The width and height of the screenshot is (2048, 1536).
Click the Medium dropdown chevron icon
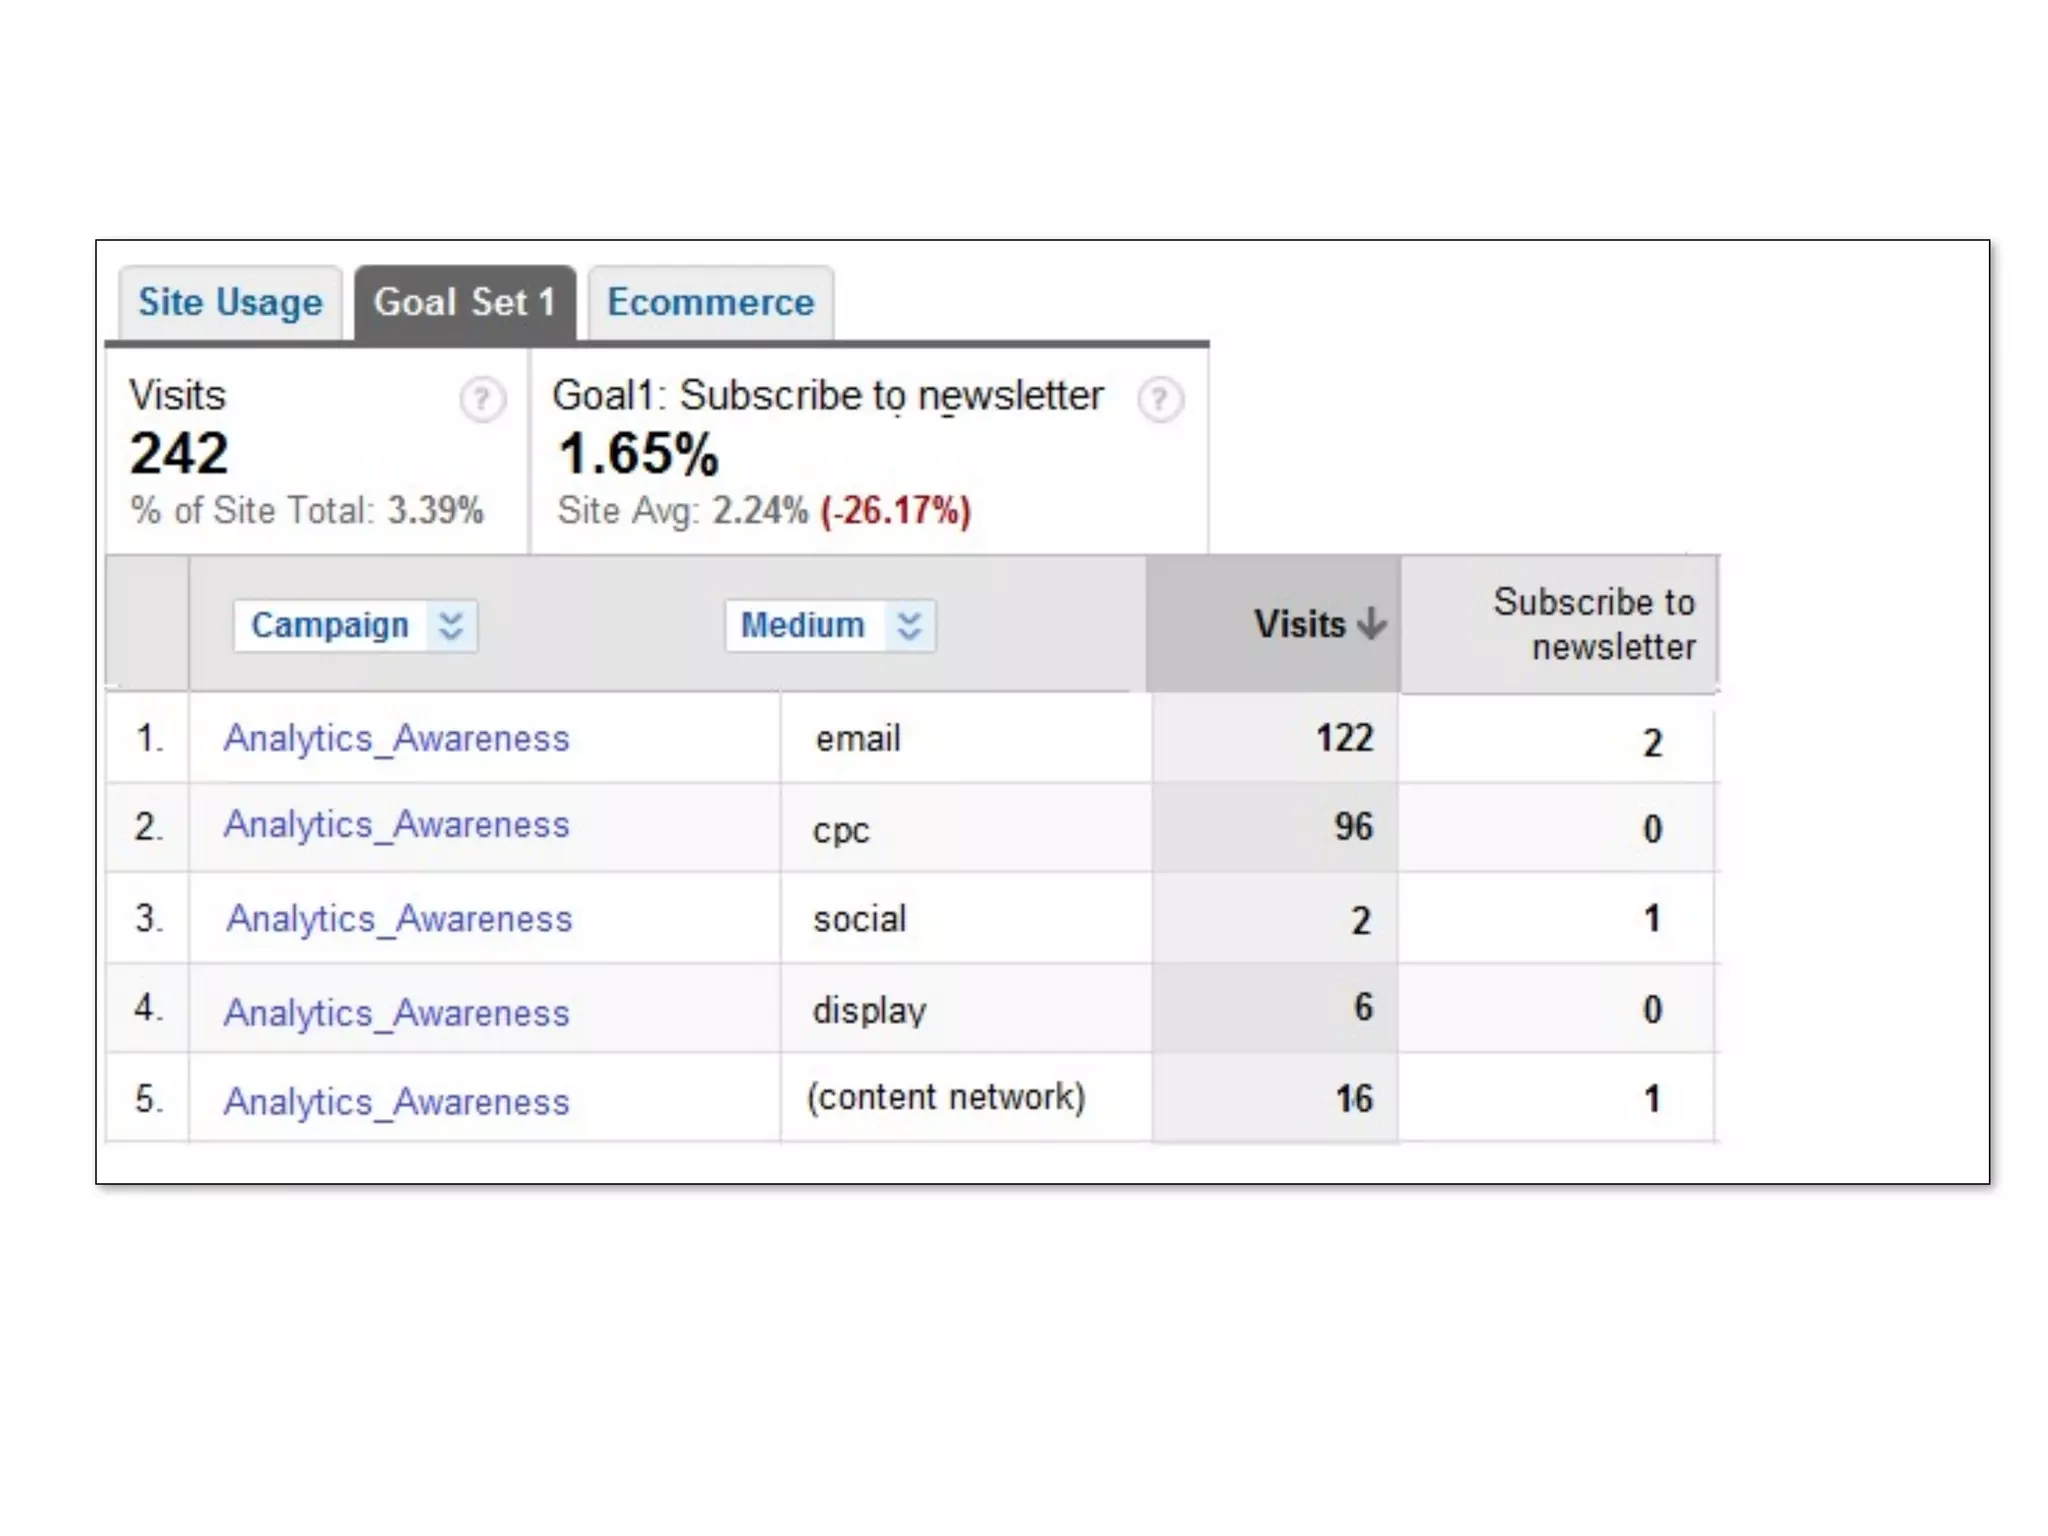tap(909, 626)
